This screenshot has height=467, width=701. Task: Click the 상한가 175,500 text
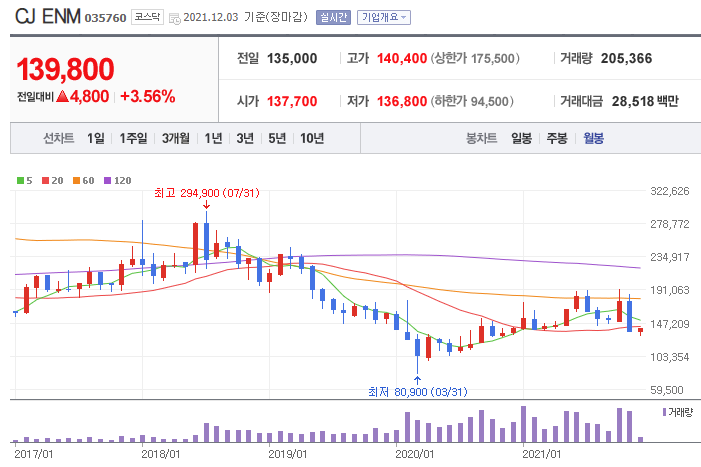click(475, 59)
